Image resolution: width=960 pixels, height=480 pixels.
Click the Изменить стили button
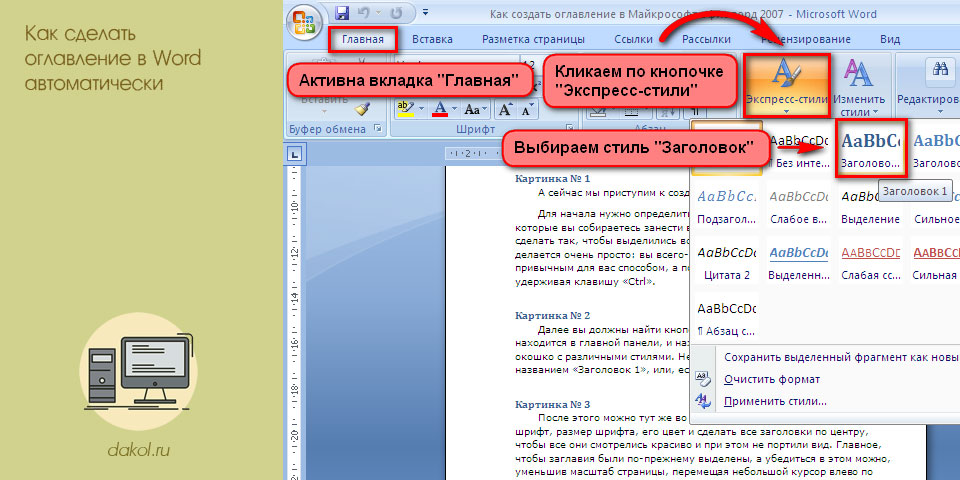tap(858, 87)
